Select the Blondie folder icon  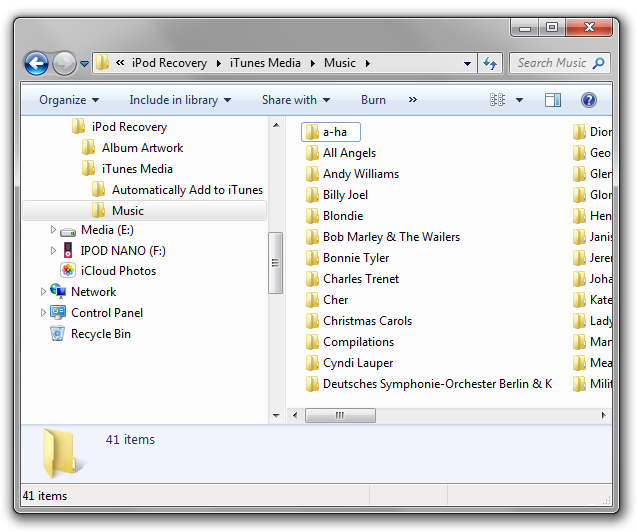[x=312, y=216]
